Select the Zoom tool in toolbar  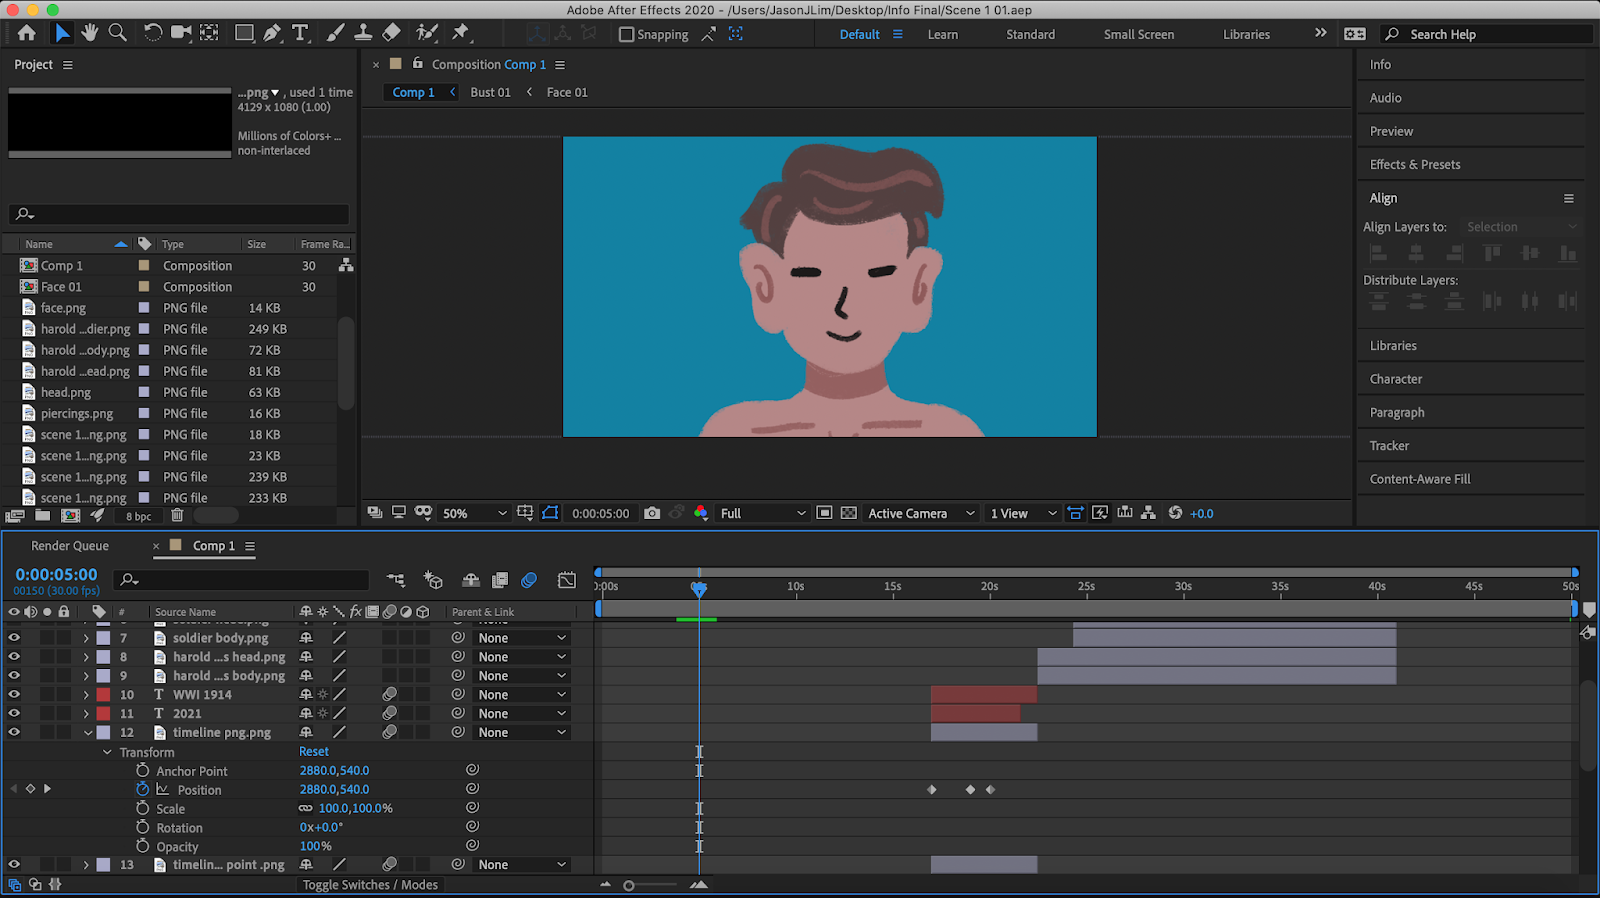click(117, 33)
